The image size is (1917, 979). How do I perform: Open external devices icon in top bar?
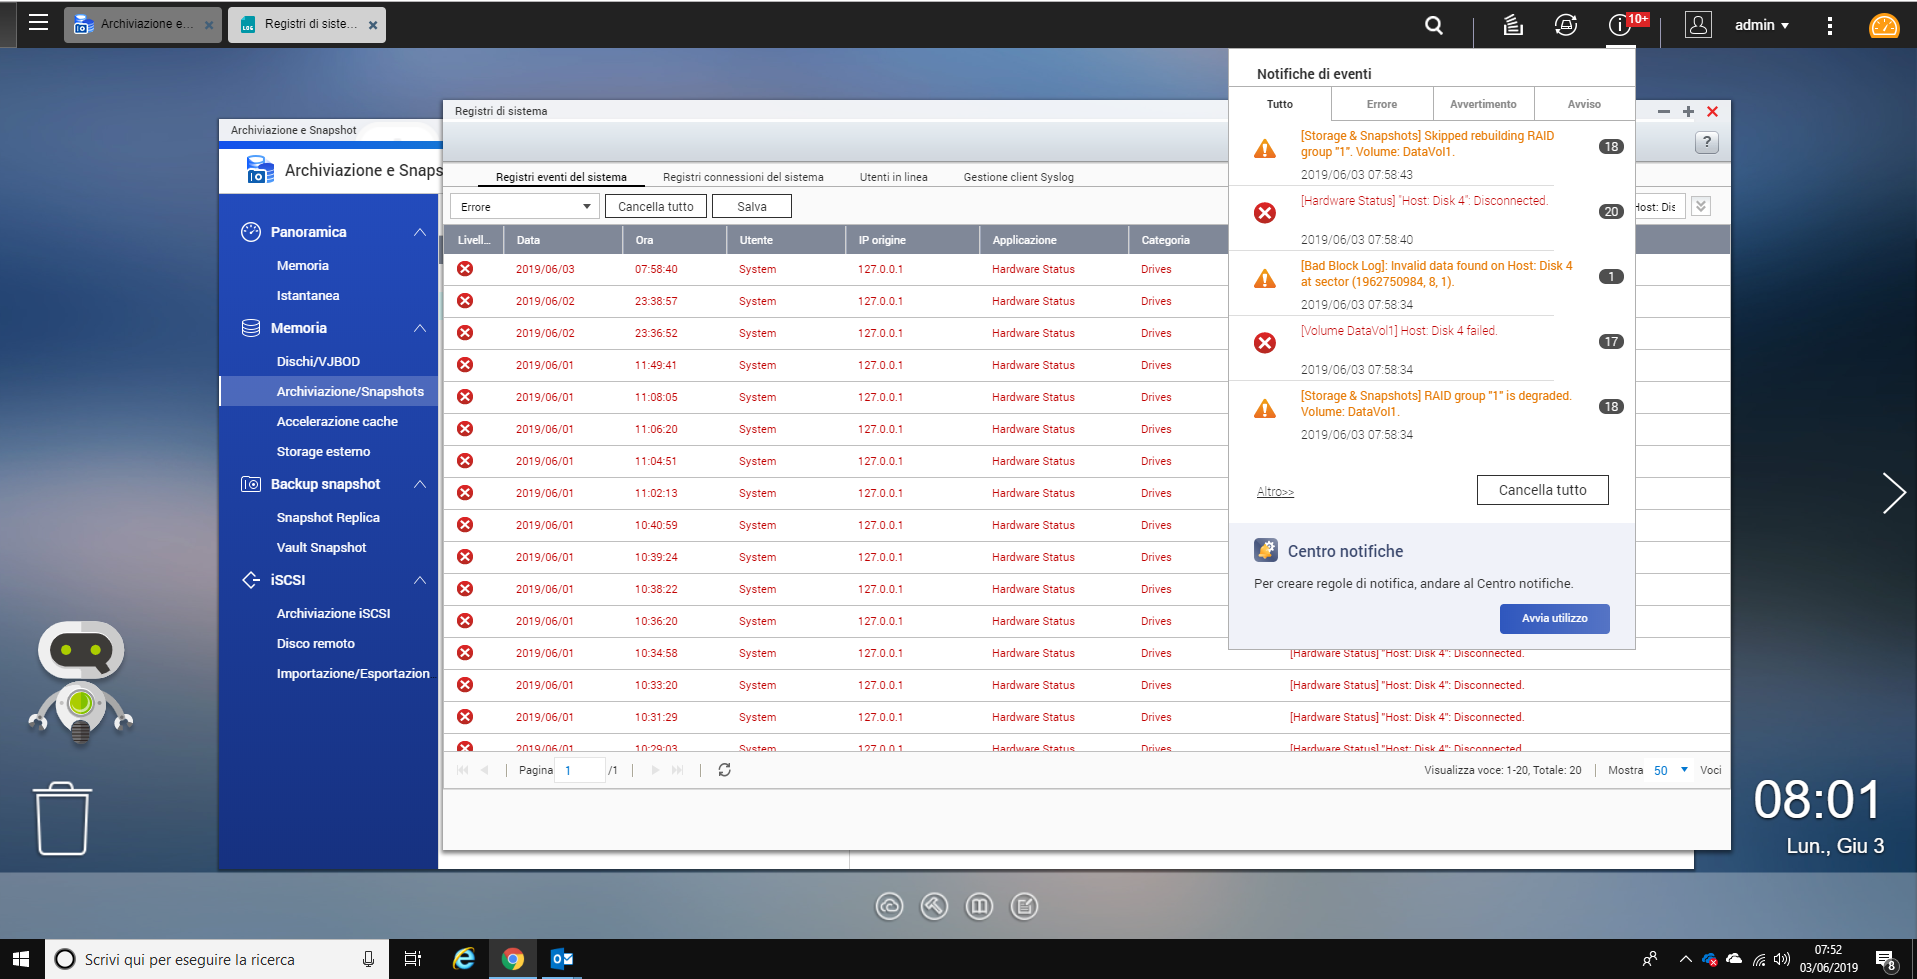click(1565, 26)
